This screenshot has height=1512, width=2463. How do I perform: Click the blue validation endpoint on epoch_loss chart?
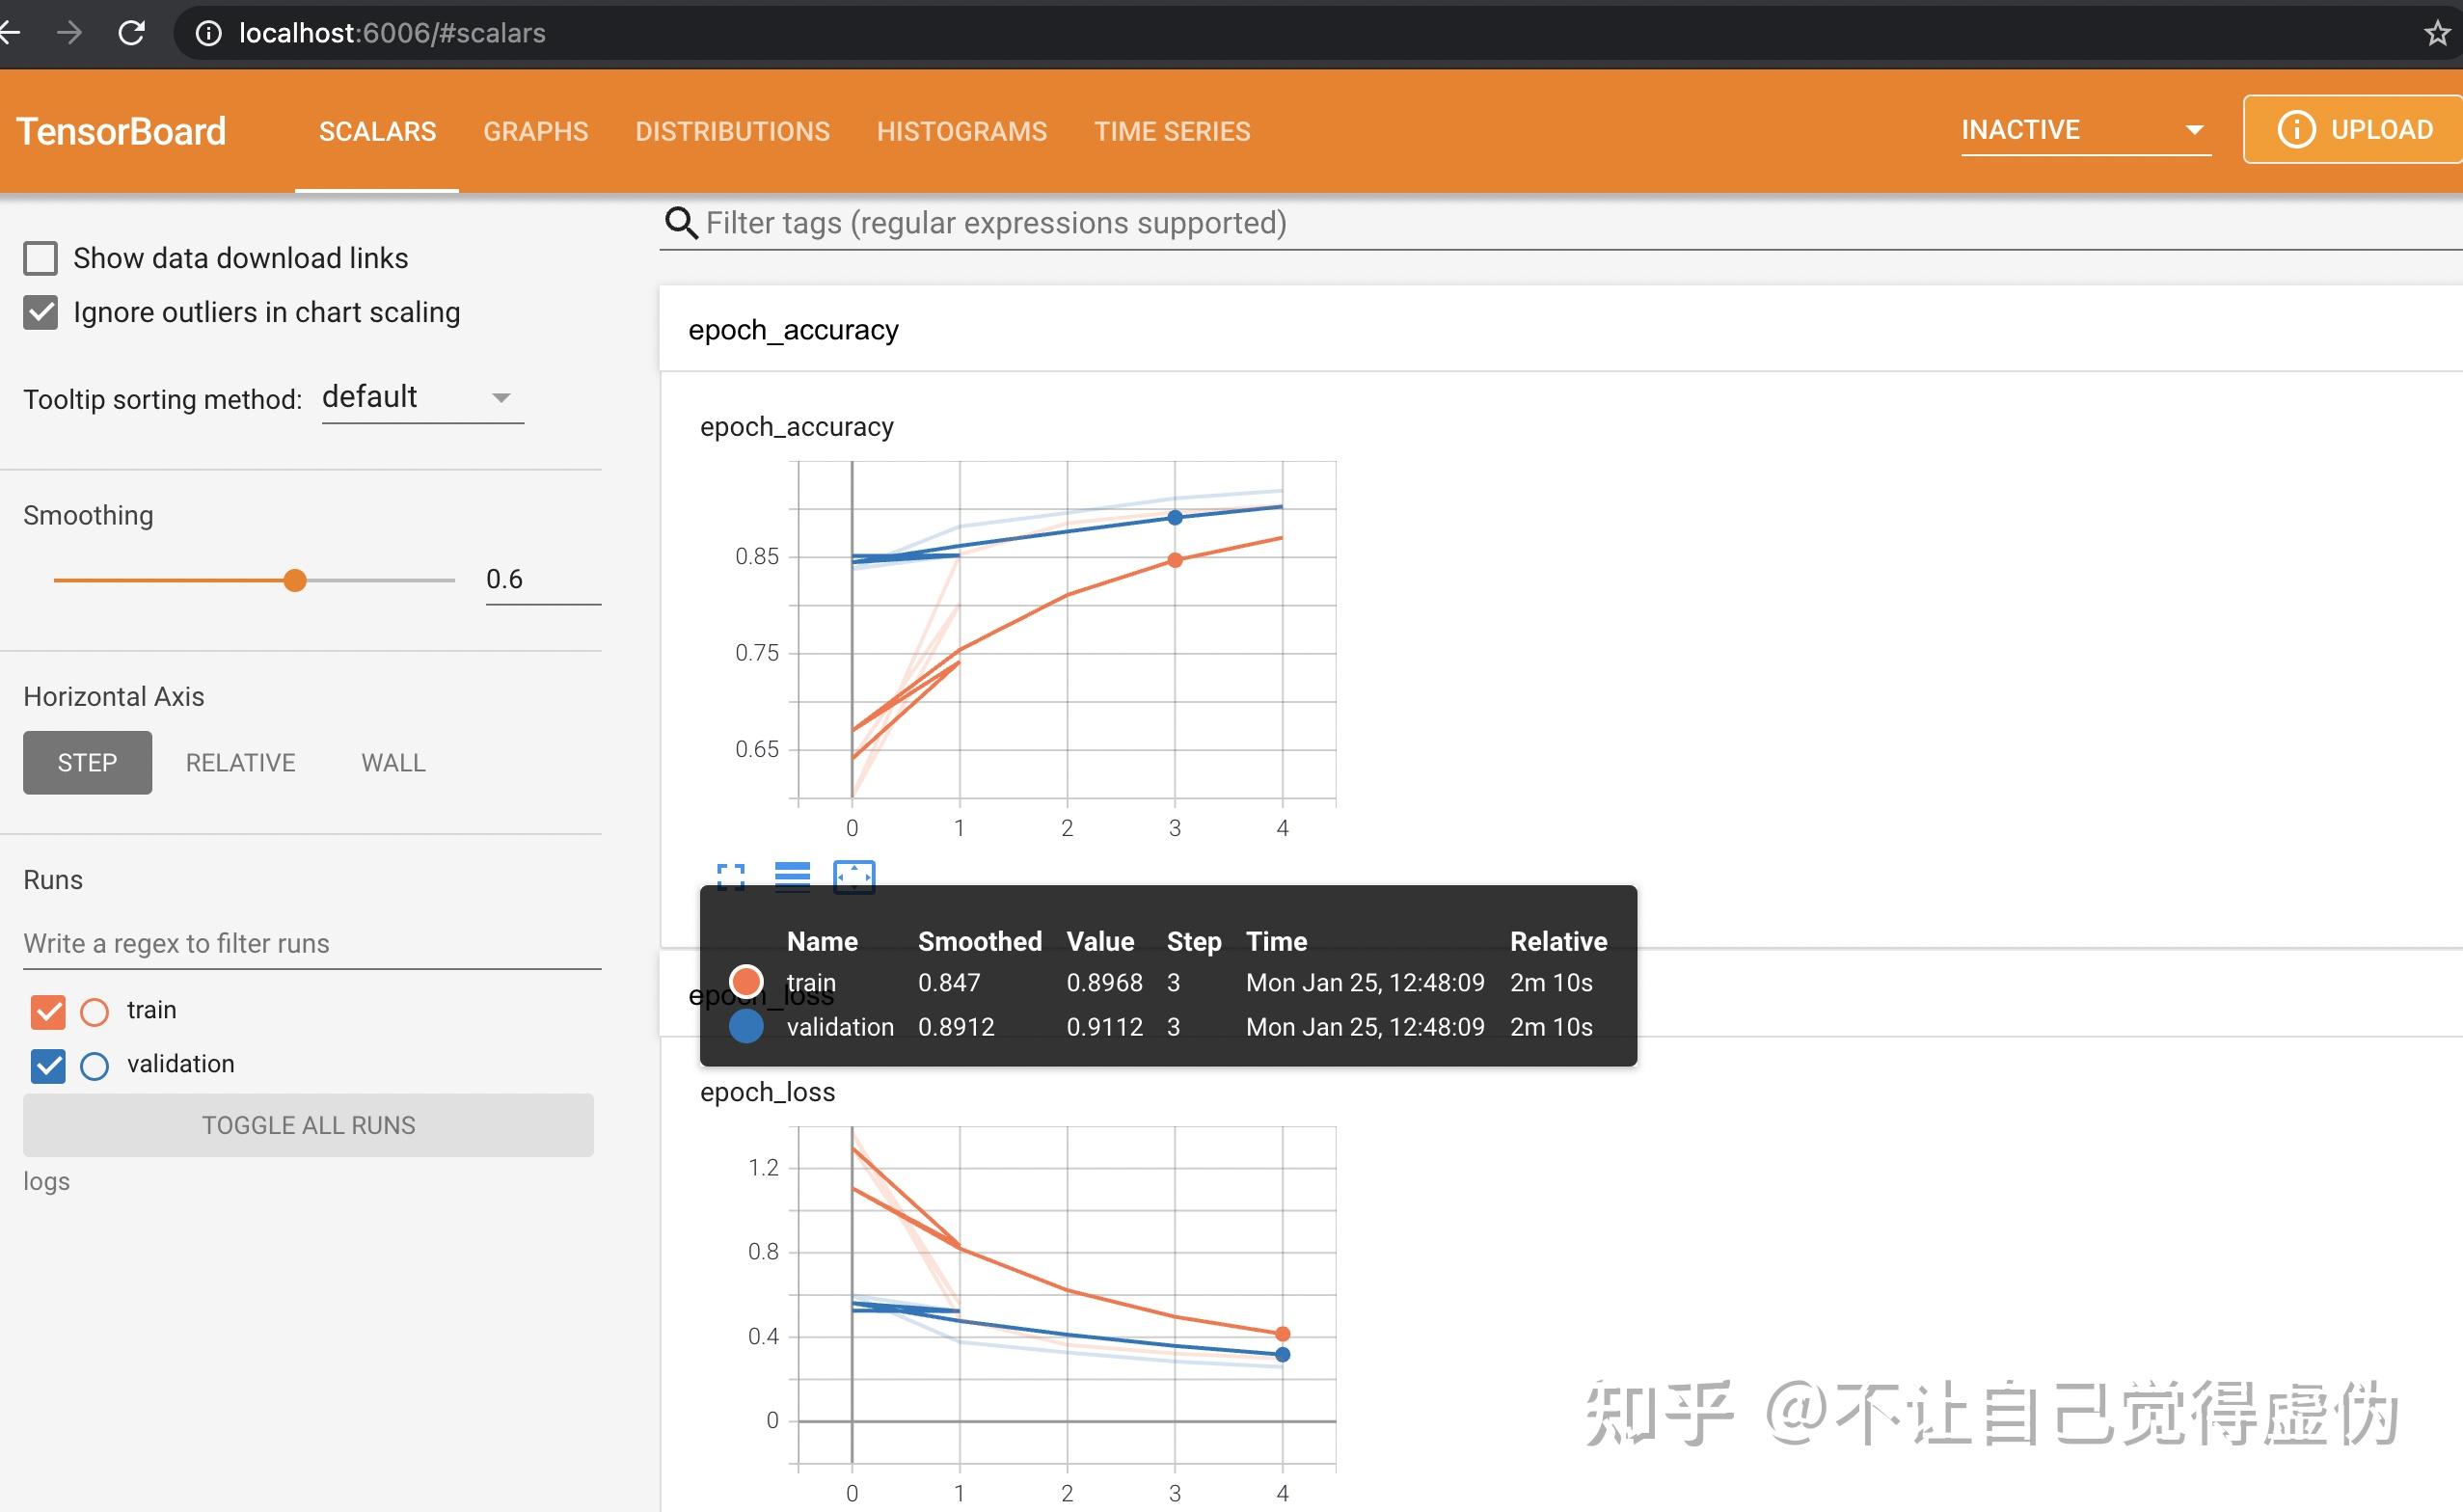click(x=1283, y=1355)
